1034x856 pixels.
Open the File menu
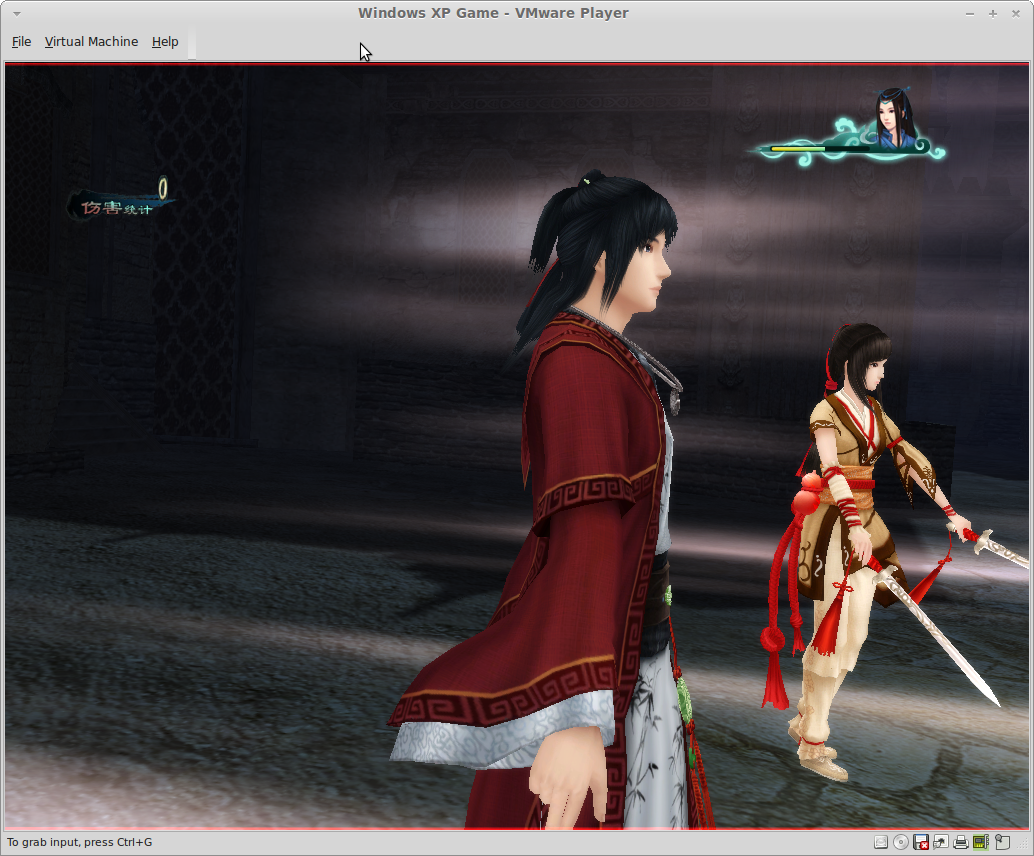click(x=21, y=42)
